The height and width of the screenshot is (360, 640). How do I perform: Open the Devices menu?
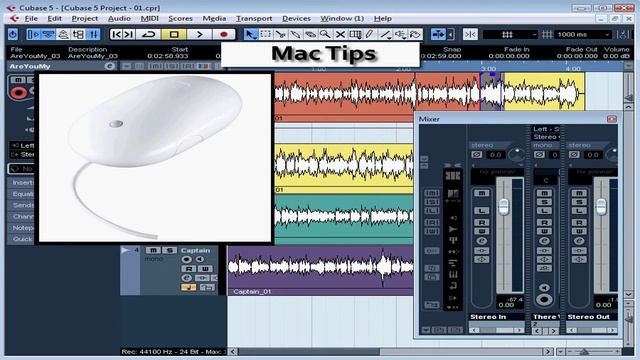296,18
